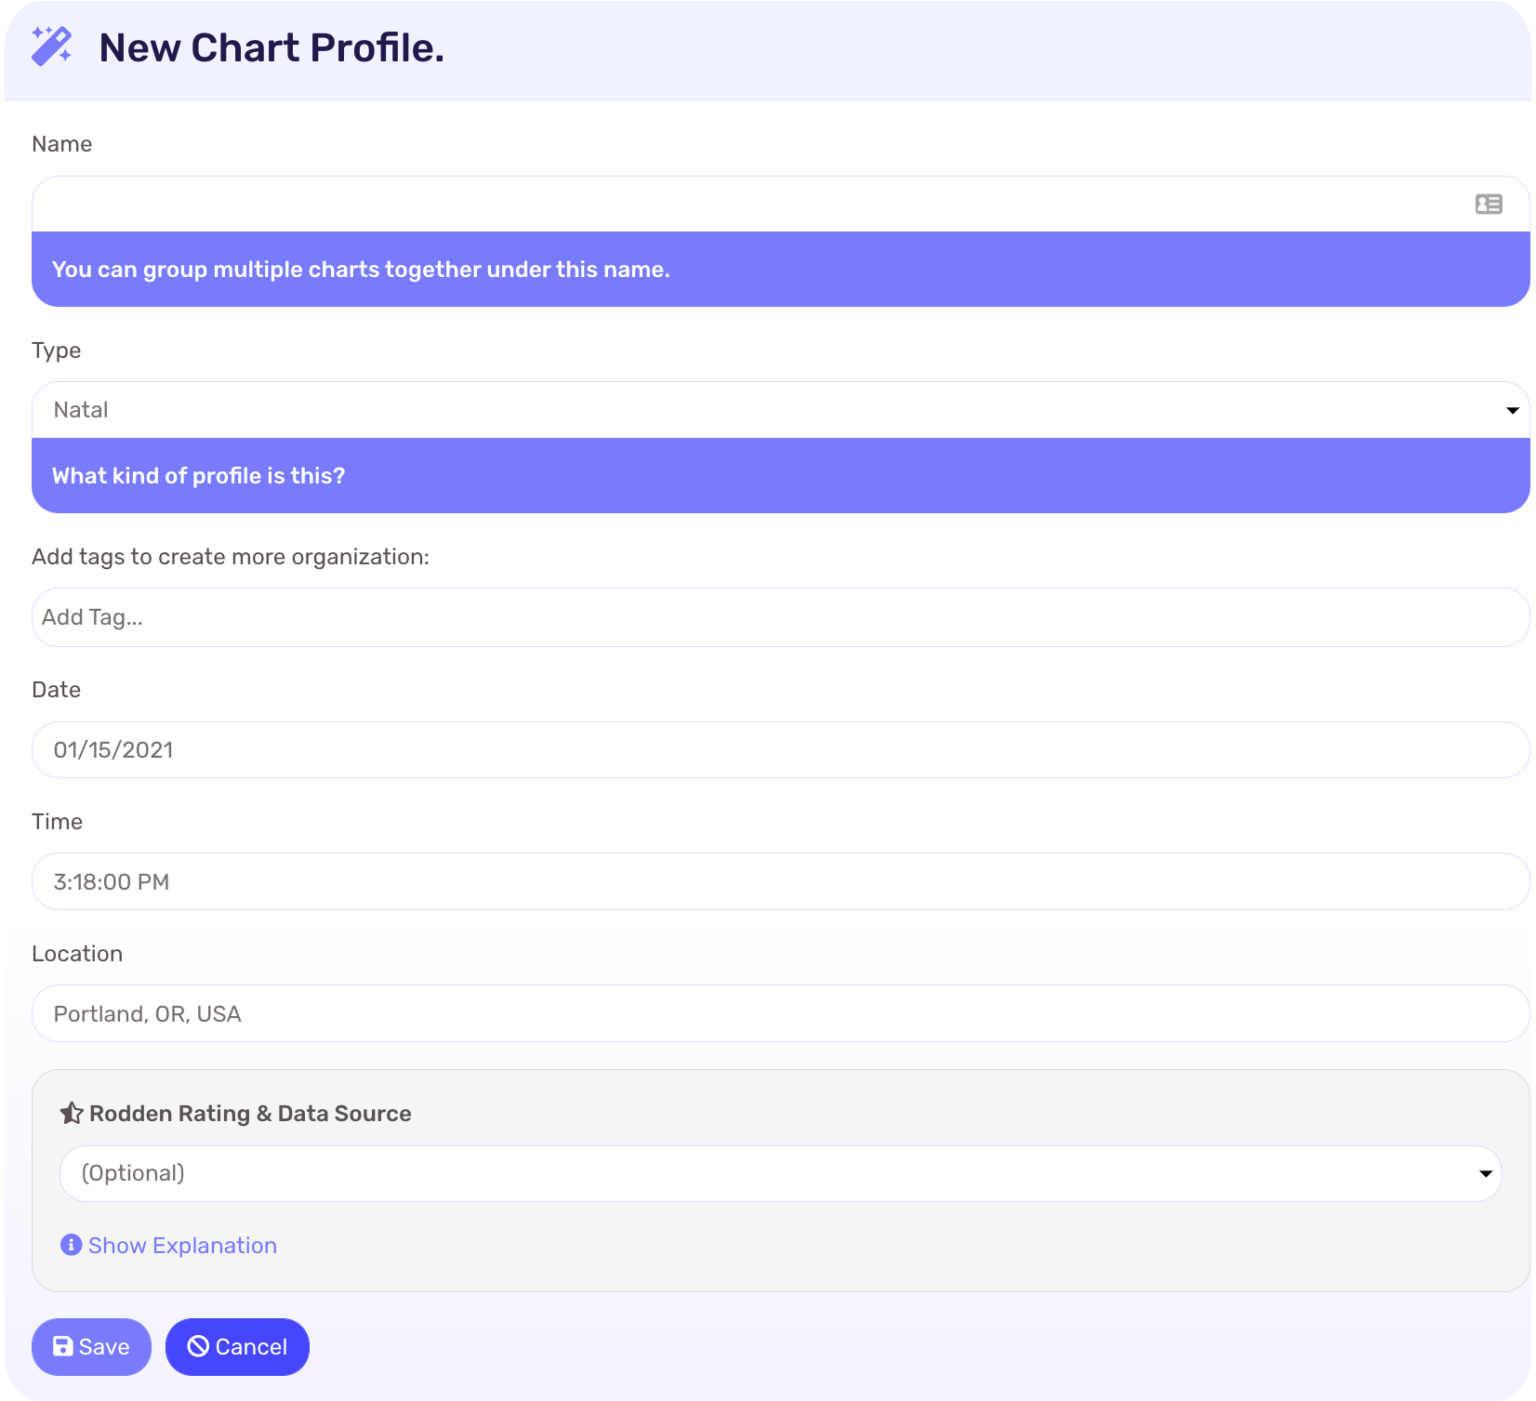The image size is (1536, 1401).
Task: Click the floppy disk icon on the Save button
Action: click(62, 1347)
